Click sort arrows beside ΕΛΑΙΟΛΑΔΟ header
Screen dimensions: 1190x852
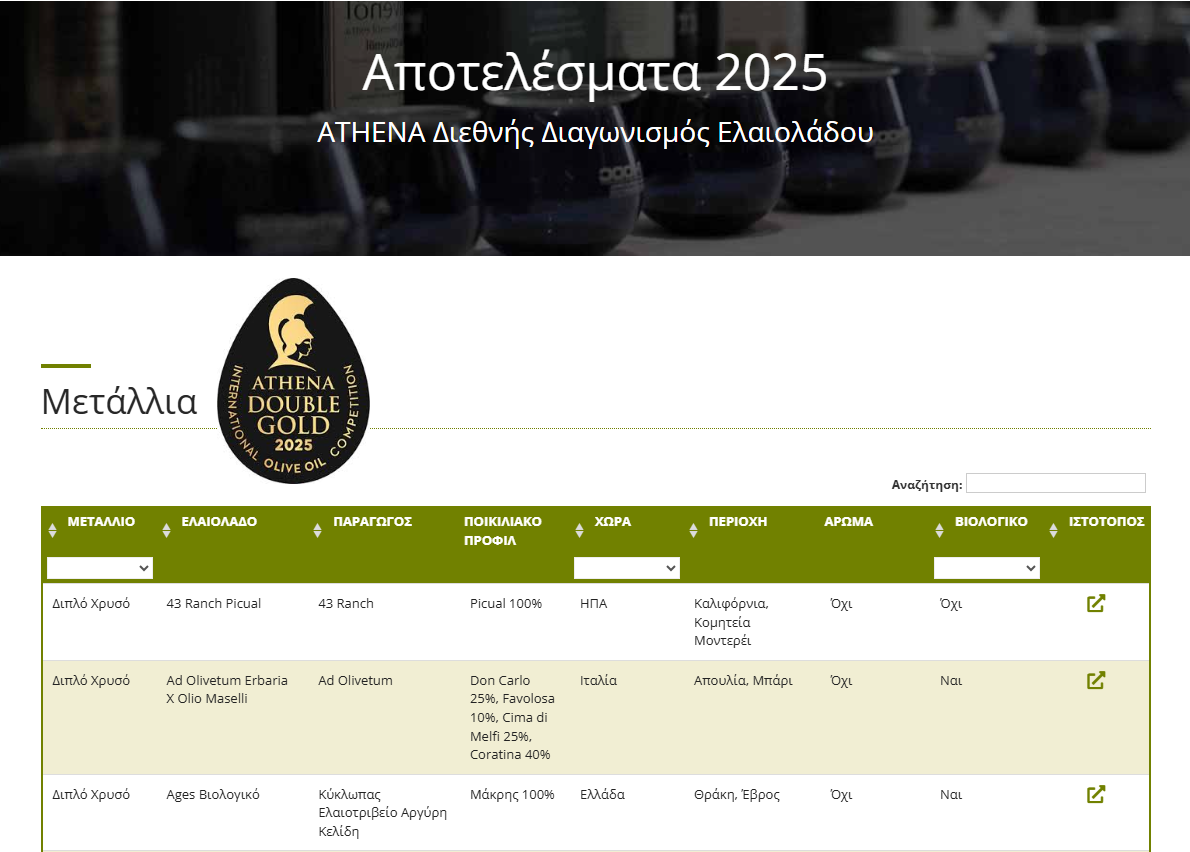pos(166,530)
